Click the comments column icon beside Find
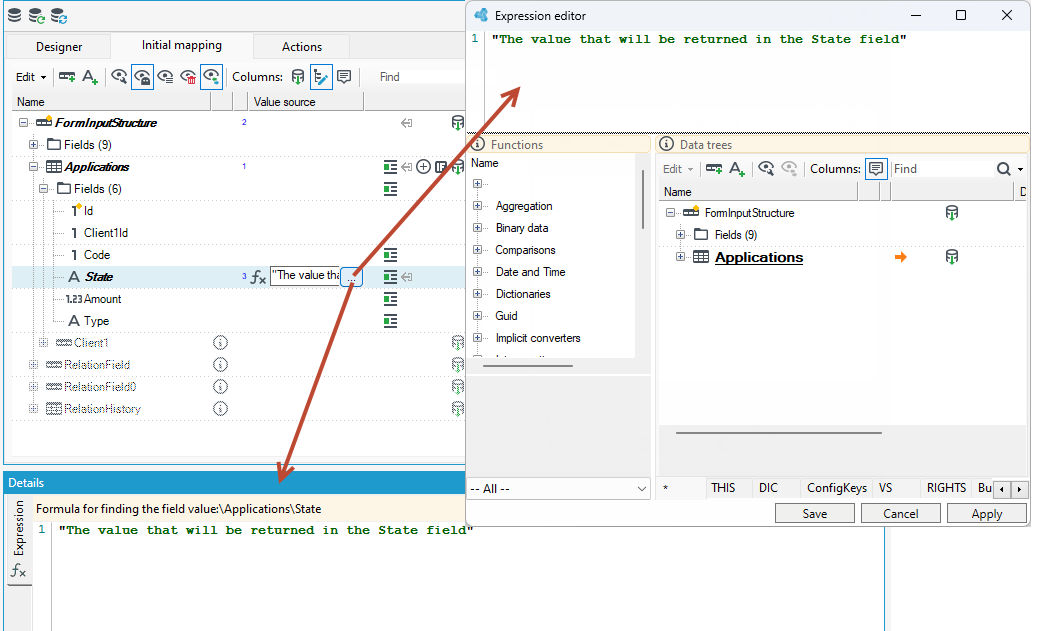1040x631 pixels. [344, 77]
